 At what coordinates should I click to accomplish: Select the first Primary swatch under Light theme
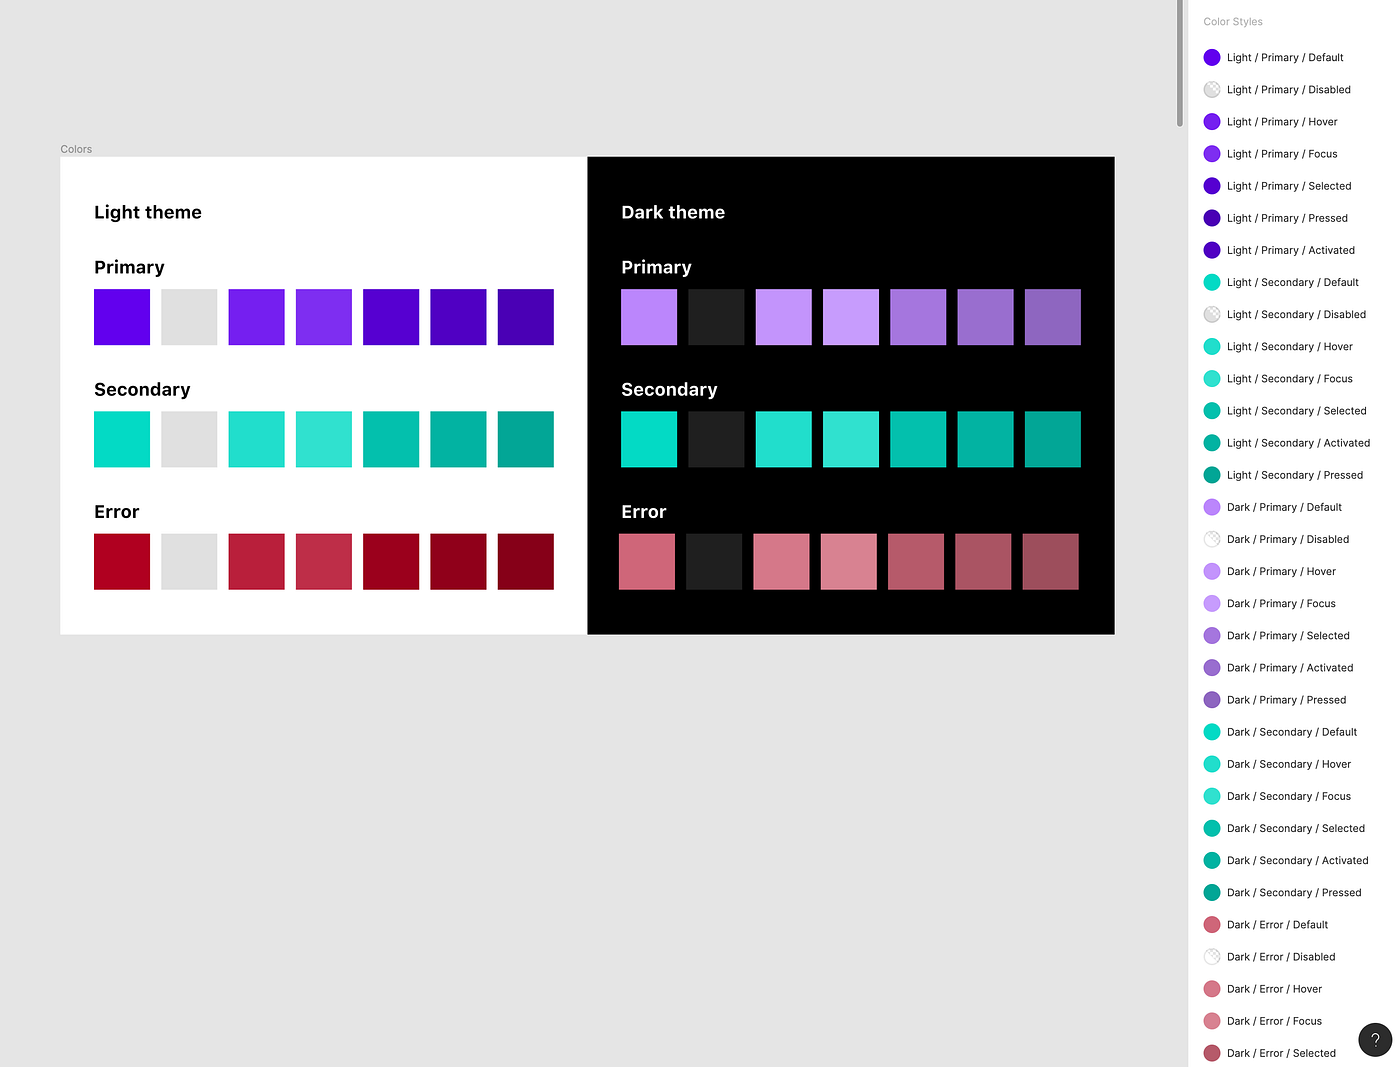[x=121, y=317]
